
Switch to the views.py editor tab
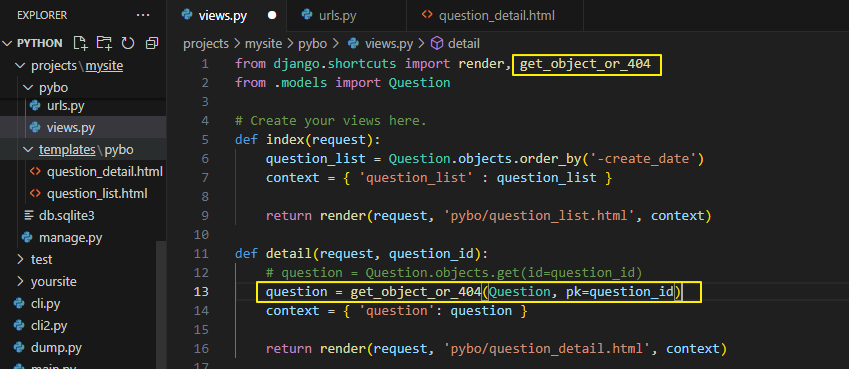point(223,16)
